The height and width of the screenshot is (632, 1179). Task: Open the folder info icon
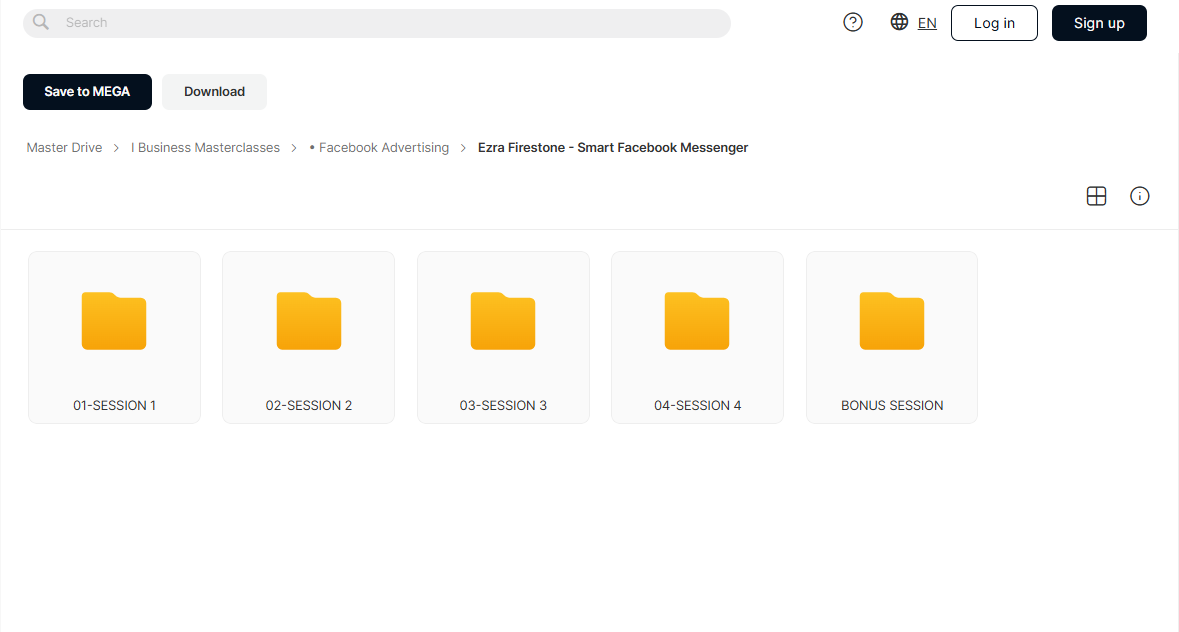(x=1140, y=196)
